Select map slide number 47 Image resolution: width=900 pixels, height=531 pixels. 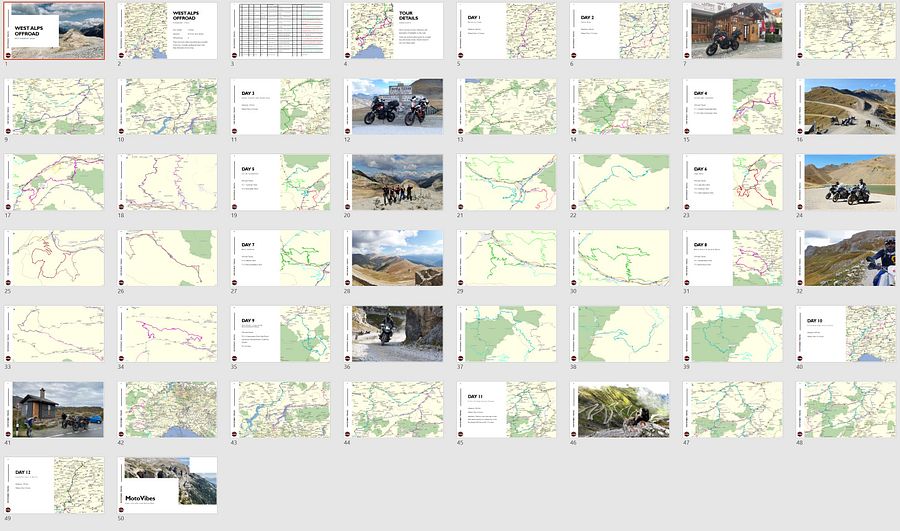(733, 410)
